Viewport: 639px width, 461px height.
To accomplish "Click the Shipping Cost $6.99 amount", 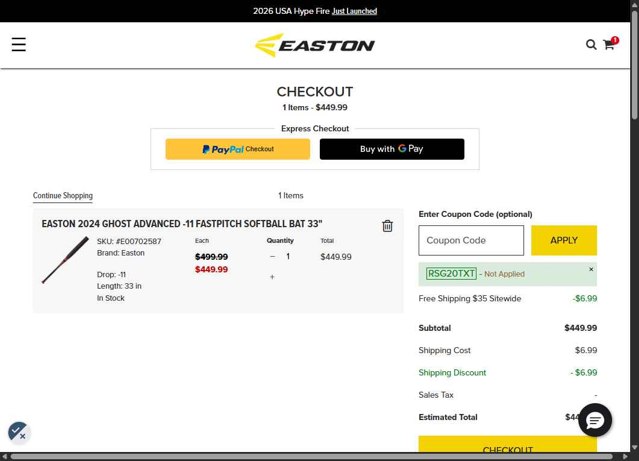I will coord(586,350).
